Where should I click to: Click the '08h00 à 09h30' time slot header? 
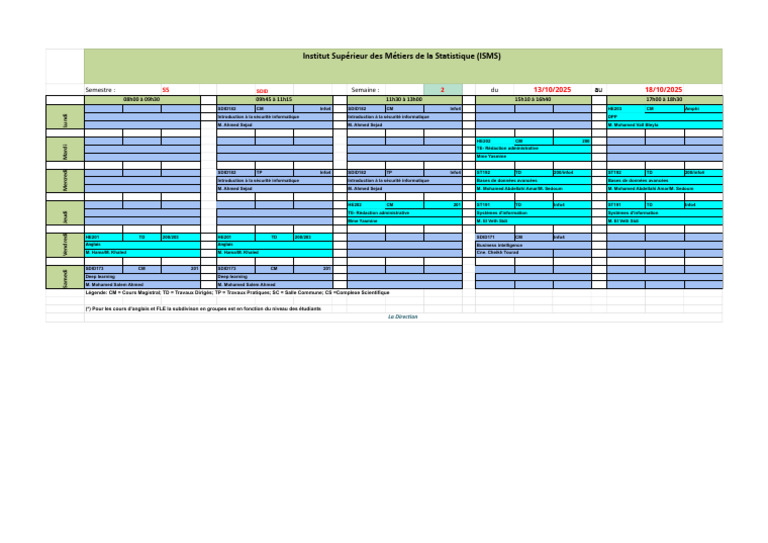[142, 99]
